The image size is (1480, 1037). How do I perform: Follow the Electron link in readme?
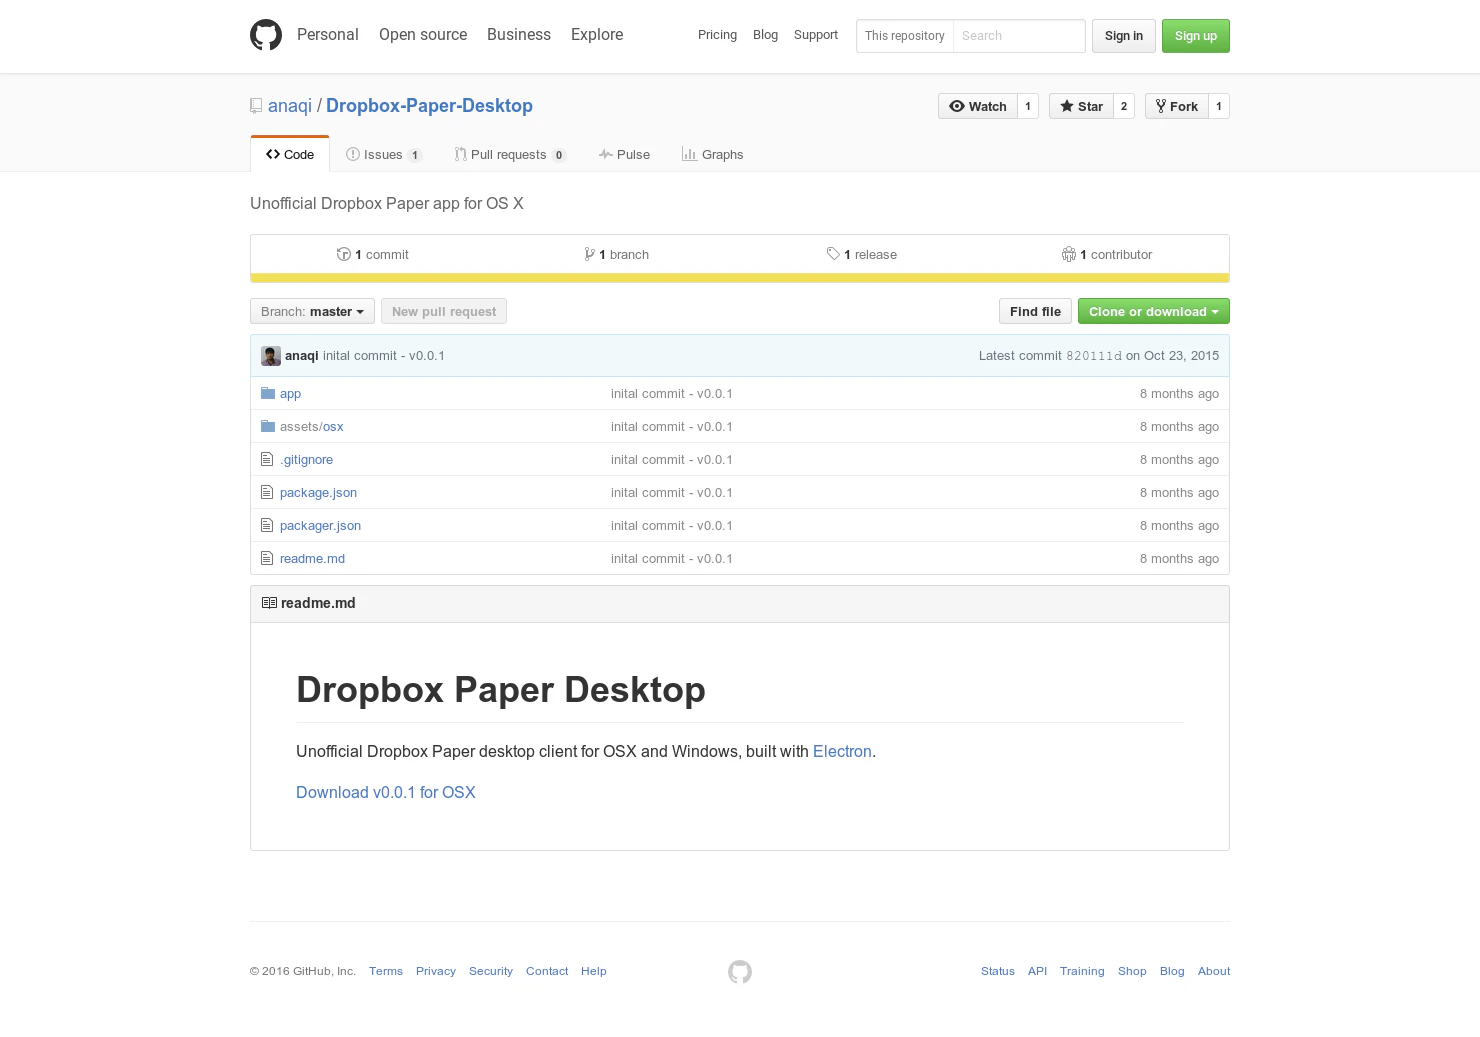[x=842, y=751]
